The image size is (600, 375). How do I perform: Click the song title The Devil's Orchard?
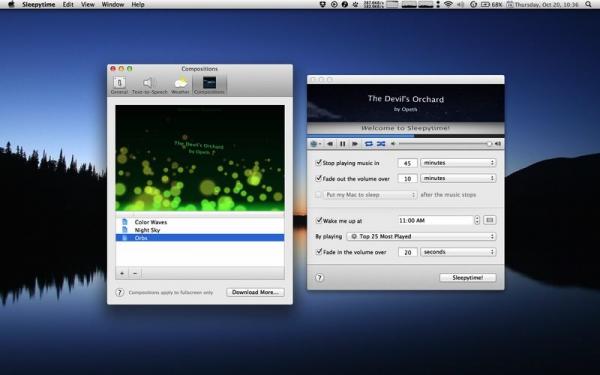(x=406, y=99)
